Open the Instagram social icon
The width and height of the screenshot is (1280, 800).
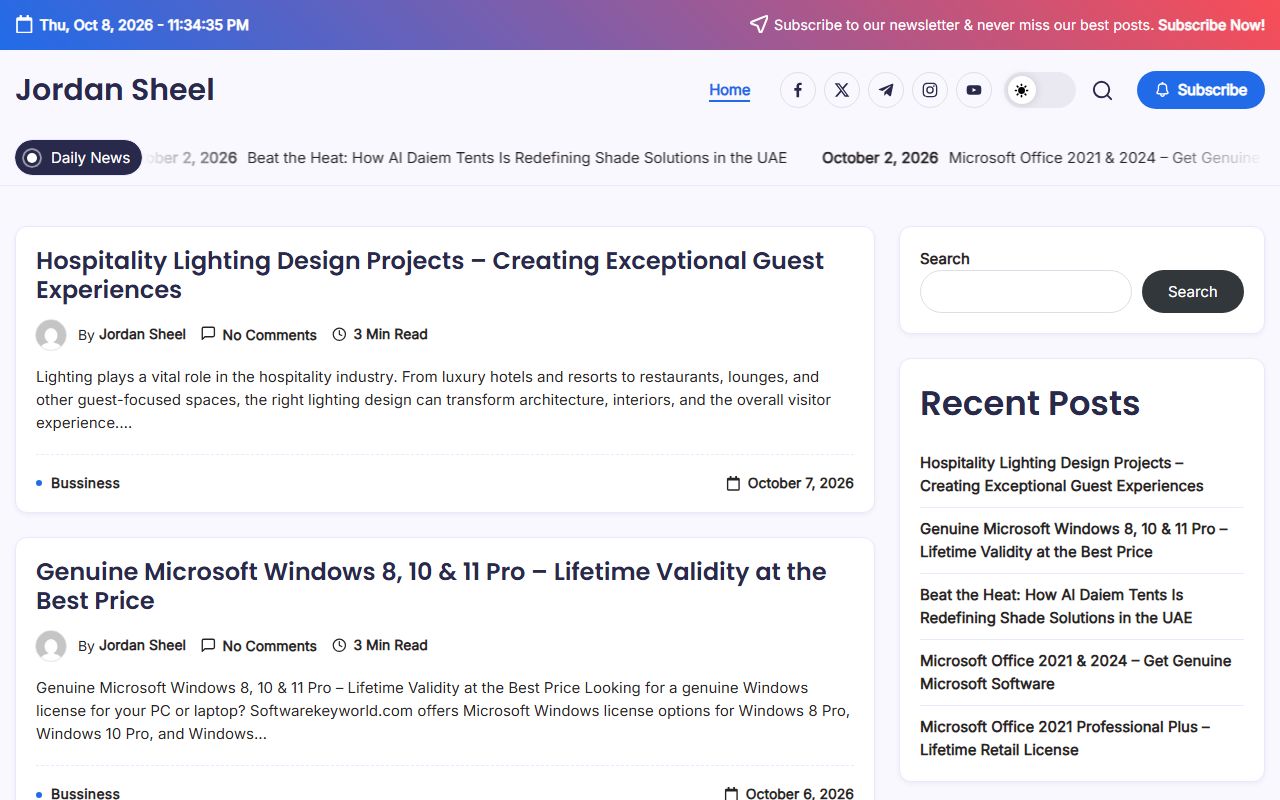(x=930, y=90)
